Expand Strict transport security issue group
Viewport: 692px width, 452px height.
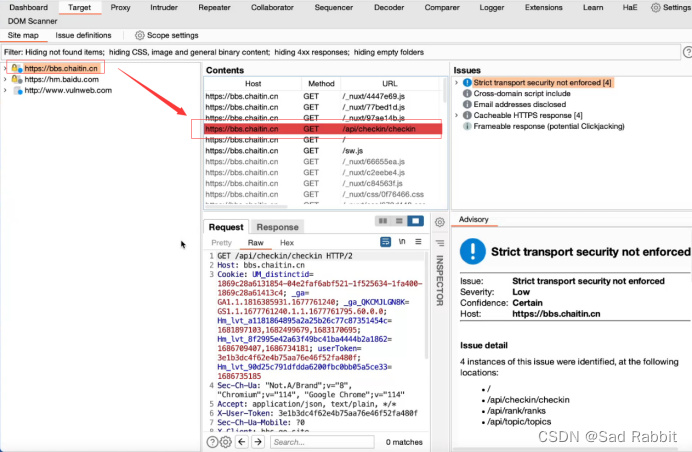tap(457, 83)
